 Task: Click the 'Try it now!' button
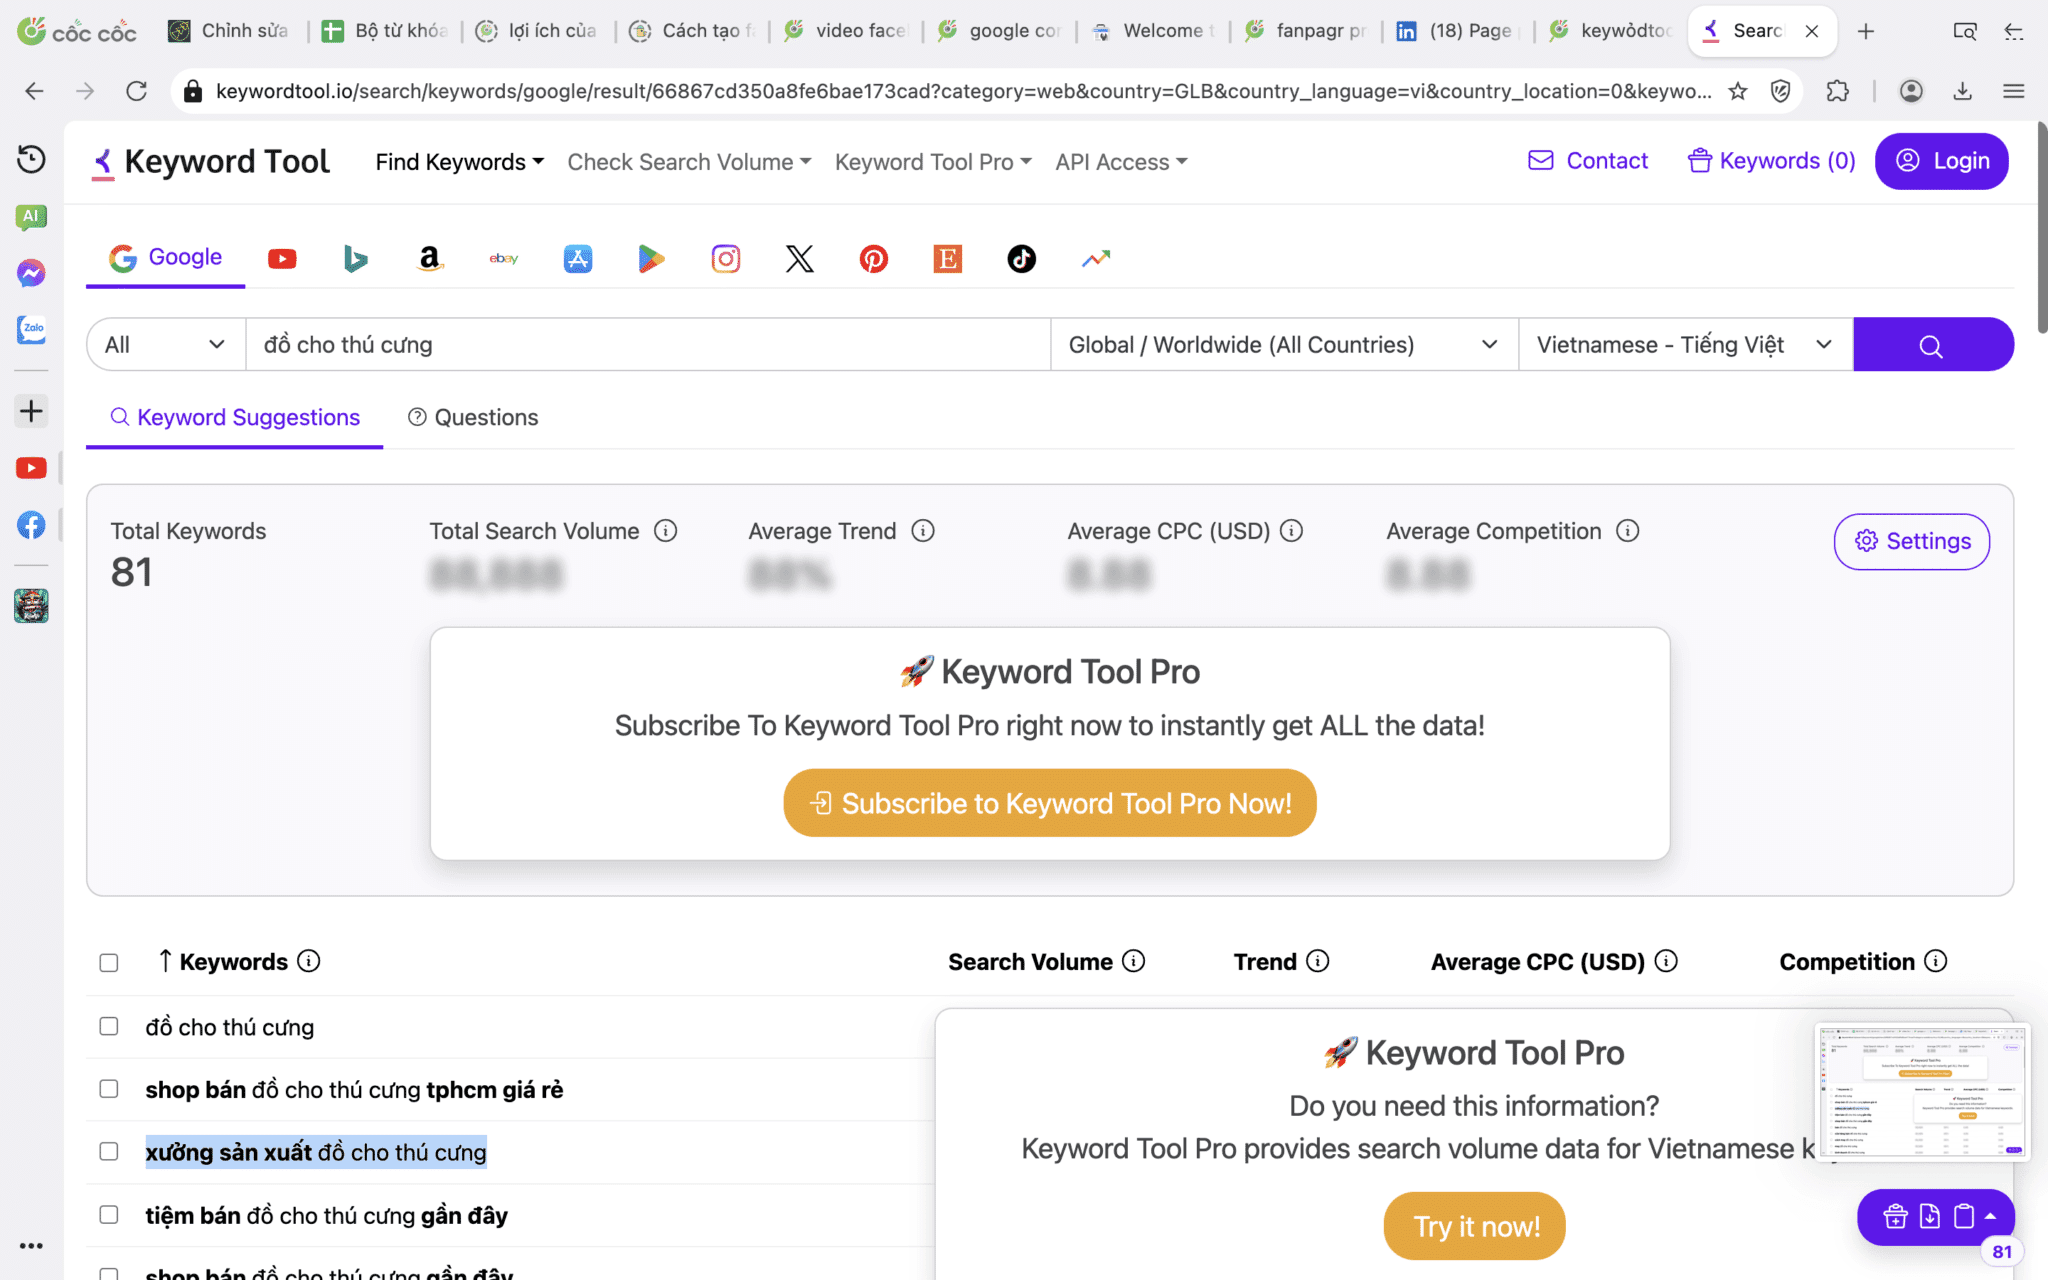point(1475,1226)
